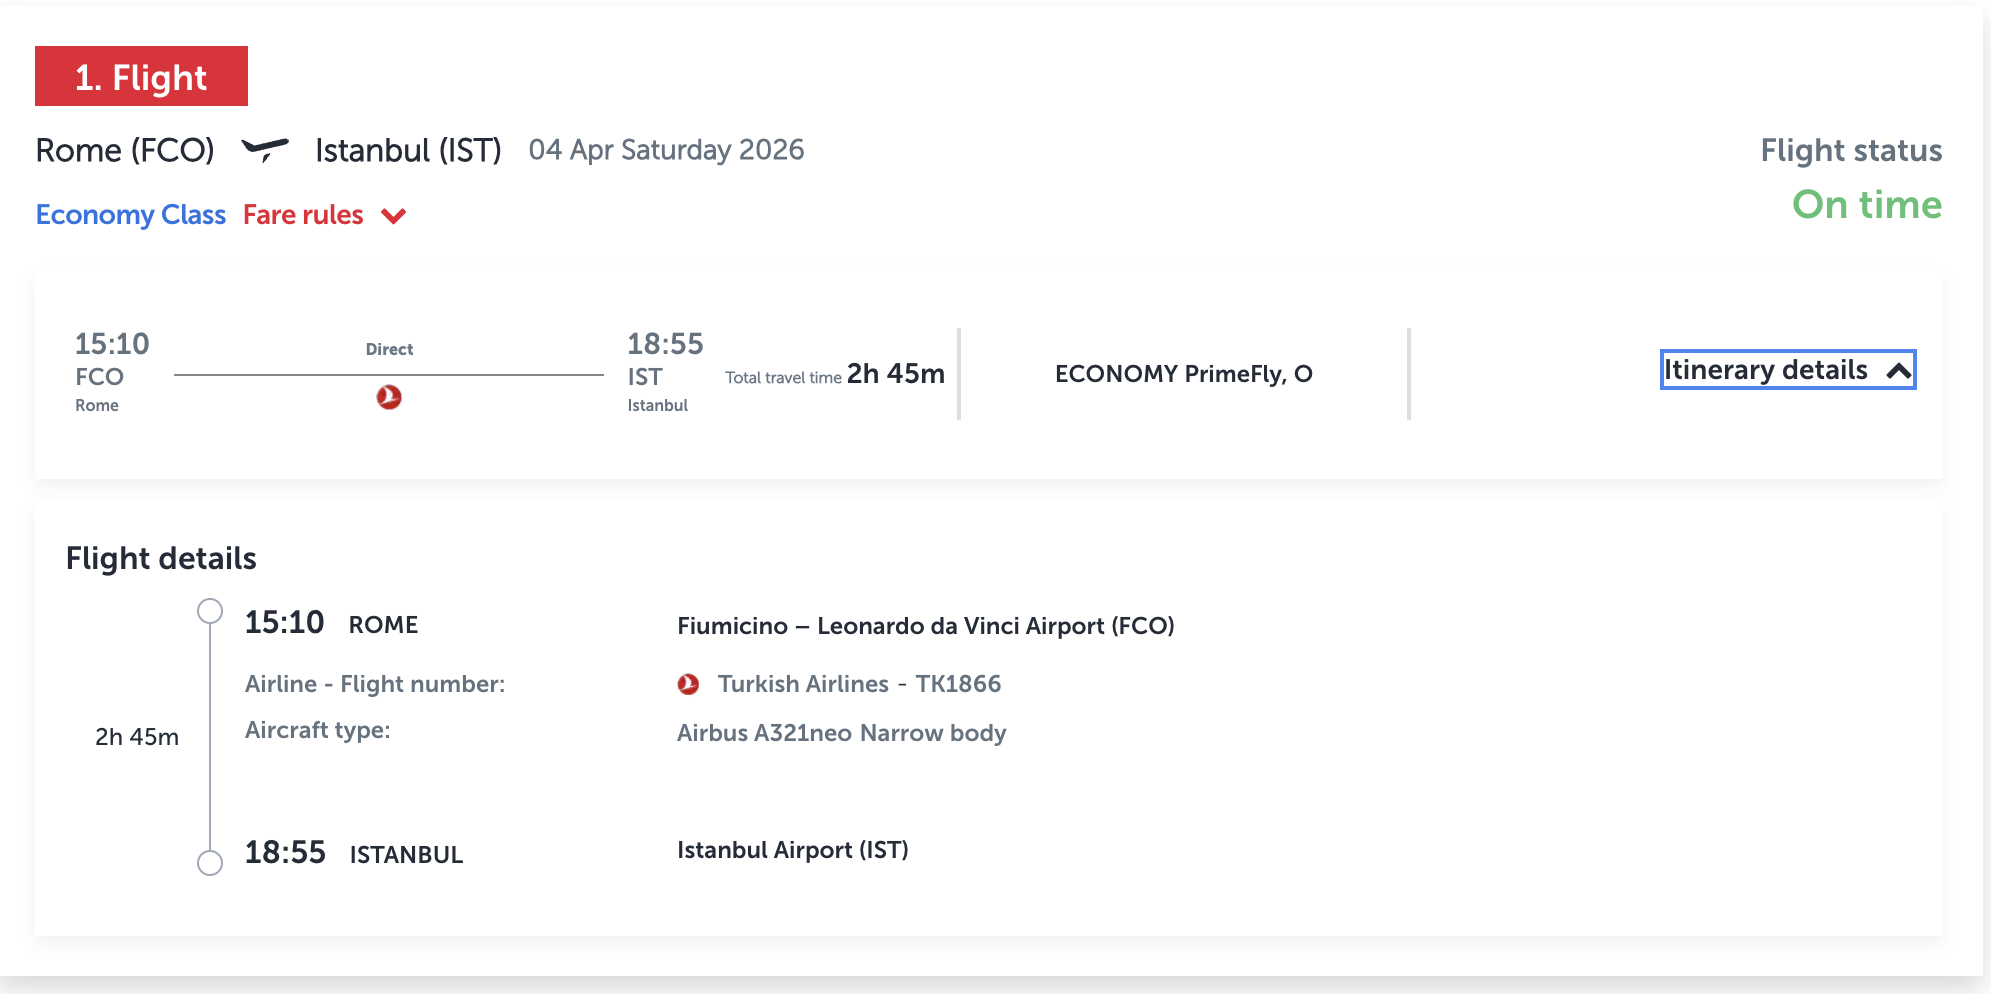Click the Economy Class link
This screenshot has width=1991, height=994.
pyautogui.click(x=131, y=215)
